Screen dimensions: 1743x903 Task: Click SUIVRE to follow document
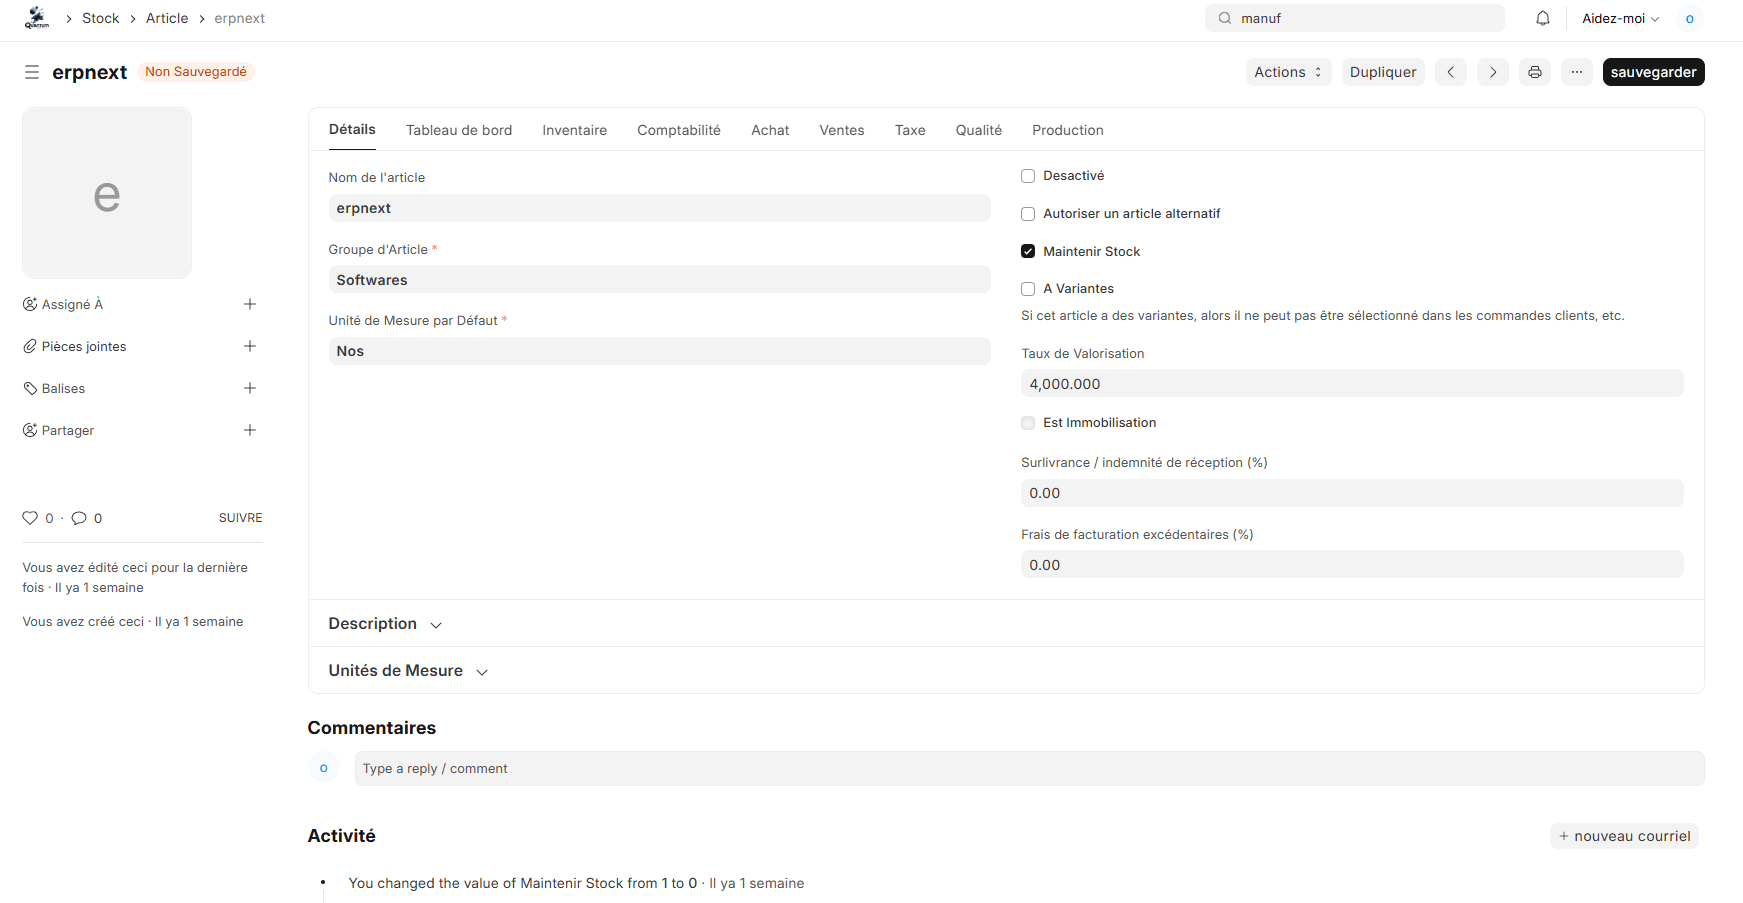click(241, 518)
